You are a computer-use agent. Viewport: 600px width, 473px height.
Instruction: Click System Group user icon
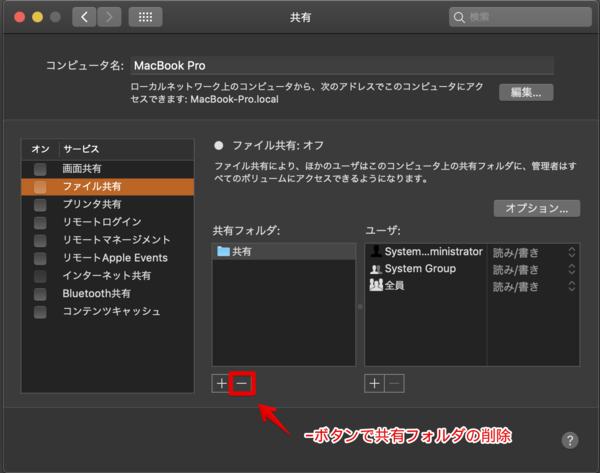tap(376, 269)
